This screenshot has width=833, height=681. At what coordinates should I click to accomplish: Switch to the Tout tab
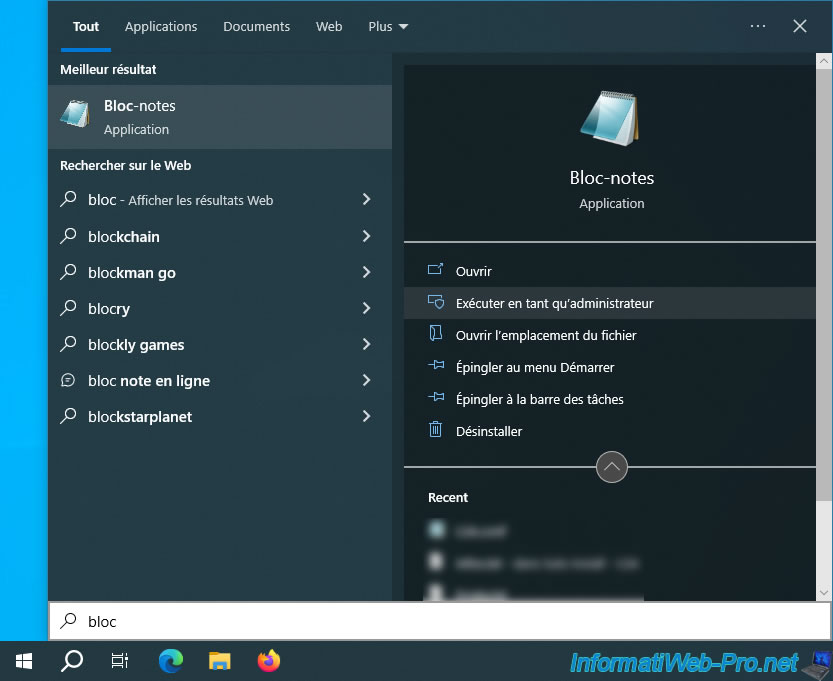(x=86, y=27)
